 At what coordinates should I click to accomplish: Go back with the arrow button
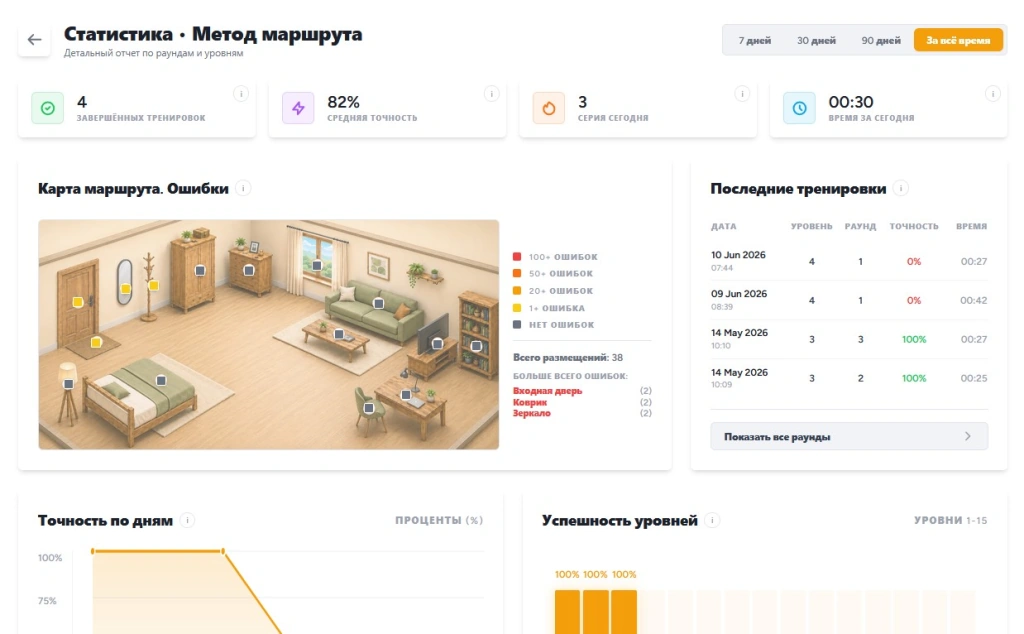[x=34, y=40]
